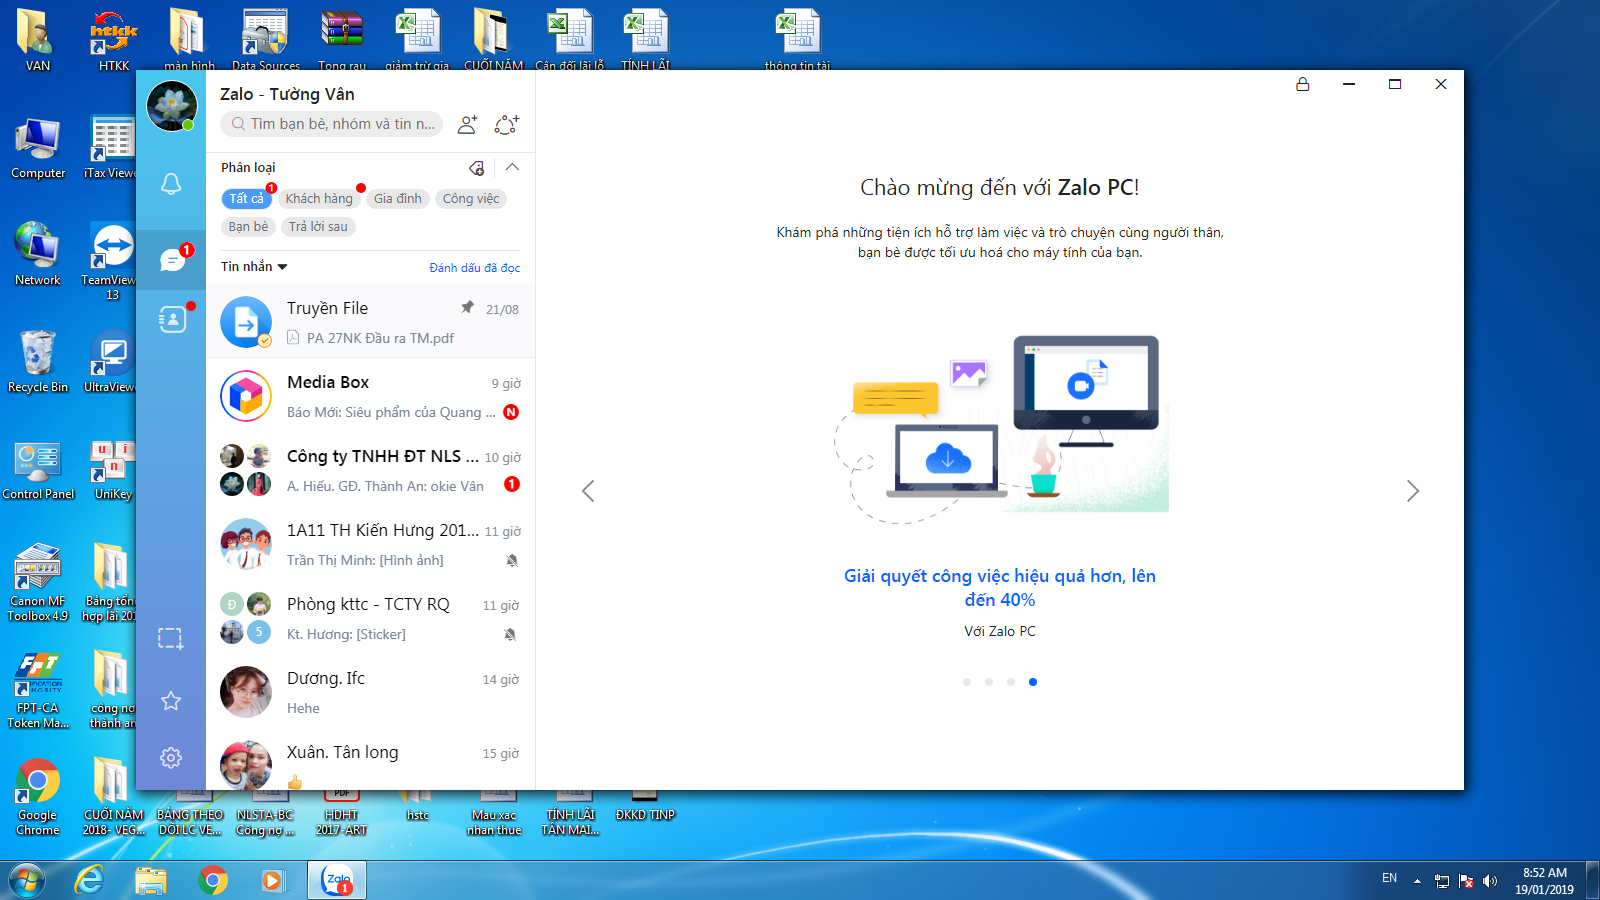Viewport: 1600px width, 900px height.
Task: Open the Media Box conversation
Action: click(370, 396)
